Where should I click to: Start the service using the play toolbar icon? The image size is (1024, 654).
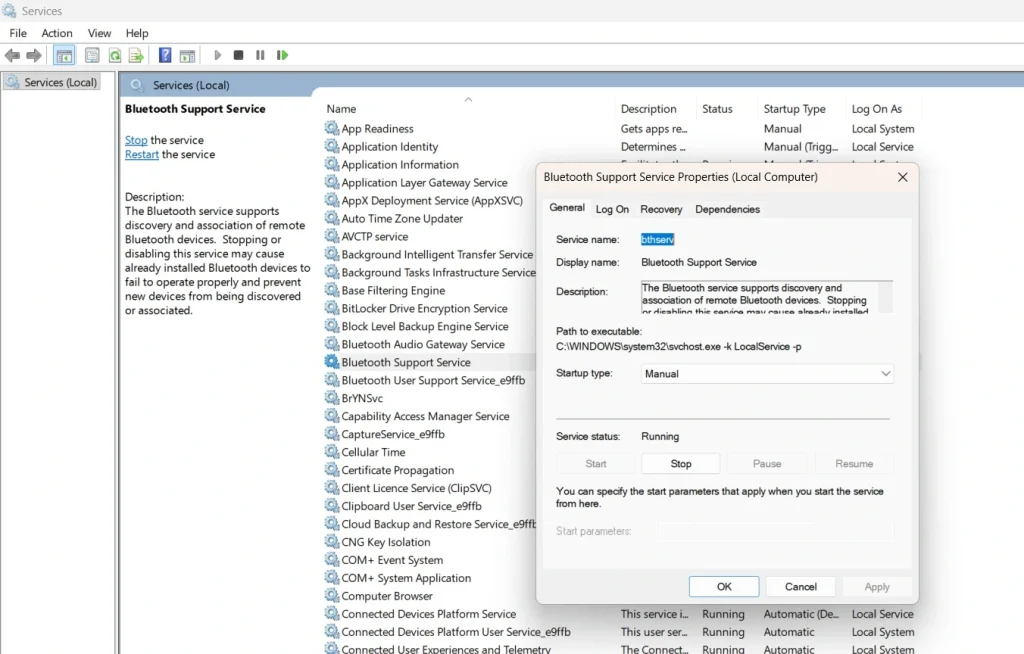click(x=217, y=55)
